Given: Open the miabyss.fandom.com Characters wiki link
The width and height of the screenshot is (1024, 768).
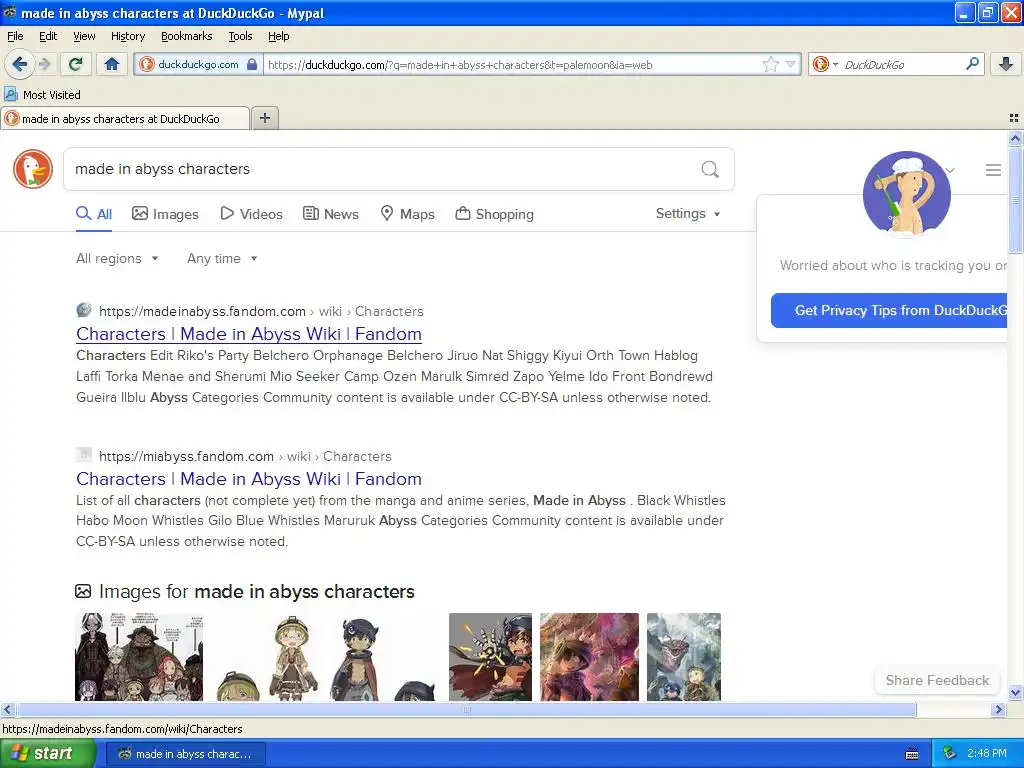Looking at the screenshot, I should [x=249, y=479].
